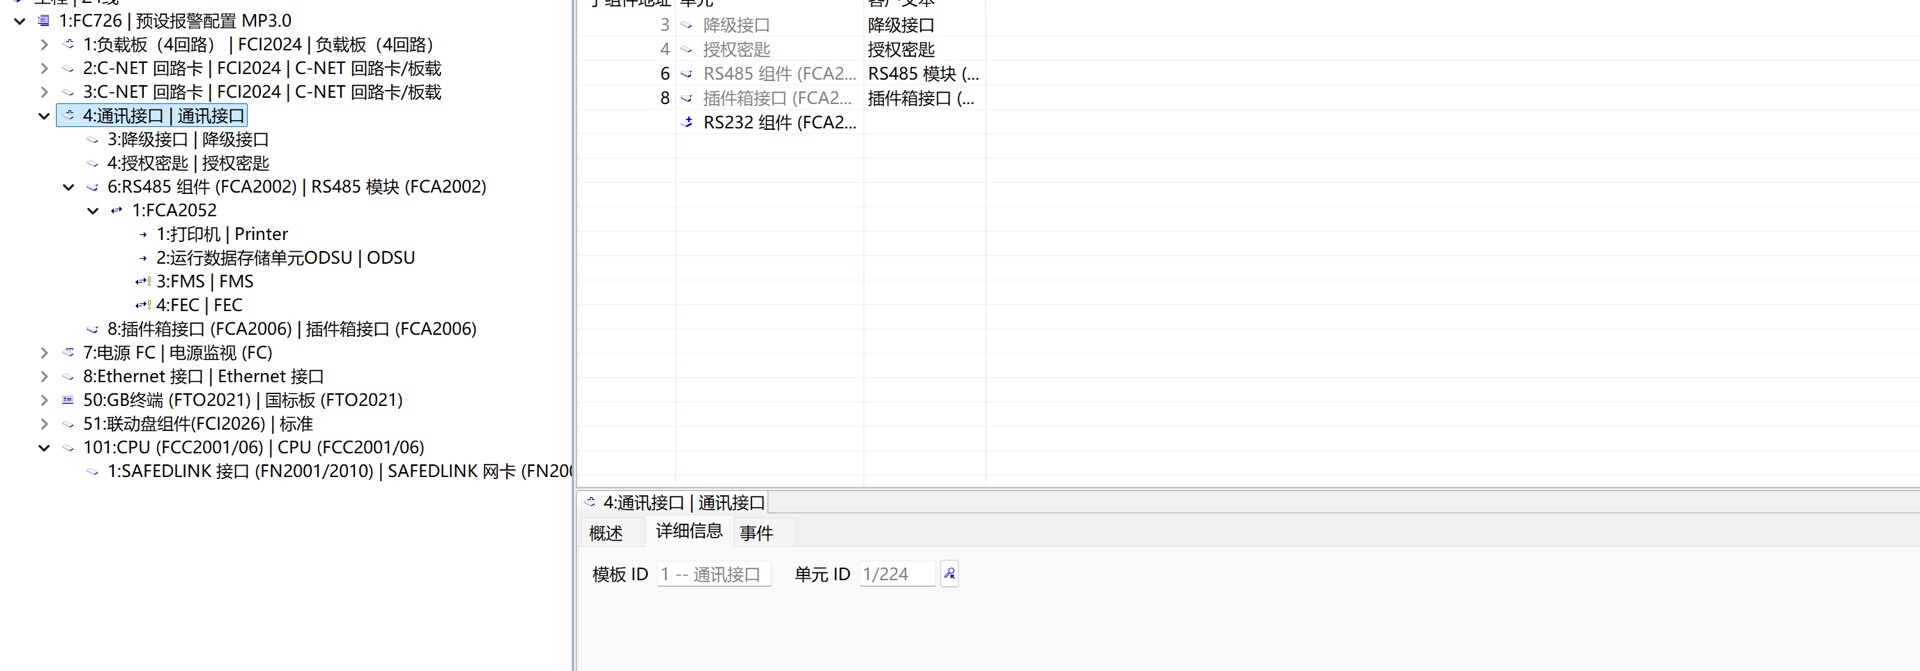Screen dimensions: 1920x671
Task: Select tree item 1:FC726 | 预设报警配置 MP3.0
Action: 175,21
